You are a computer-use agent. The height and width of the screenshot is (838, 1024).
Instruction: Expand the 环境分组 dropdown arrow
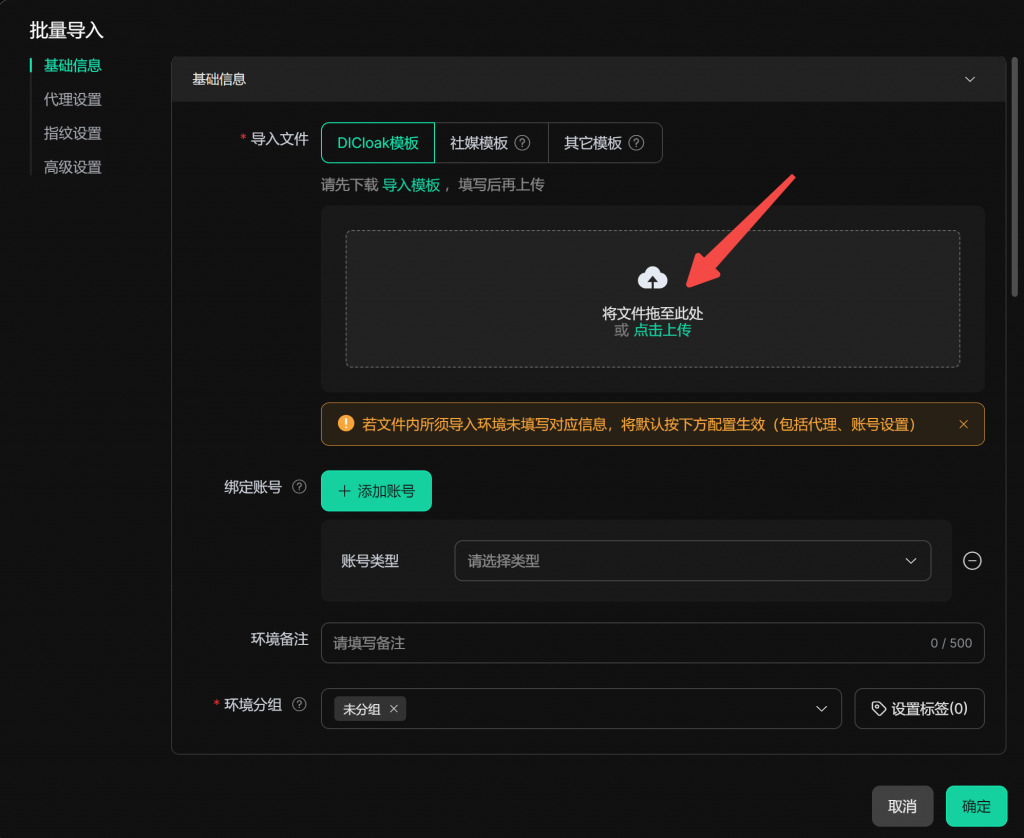click(821, 709)
